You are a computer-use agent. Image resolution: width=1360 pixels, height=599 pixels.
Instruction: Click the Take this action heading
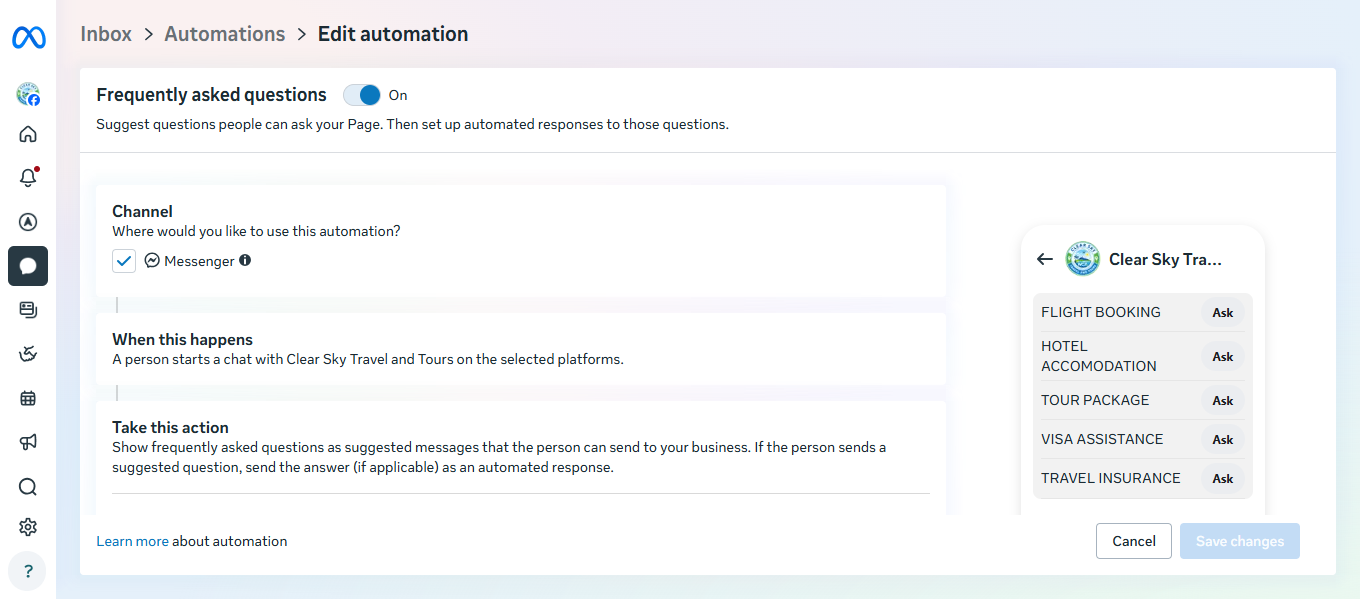pyautogui.click(x=170, y=427)
